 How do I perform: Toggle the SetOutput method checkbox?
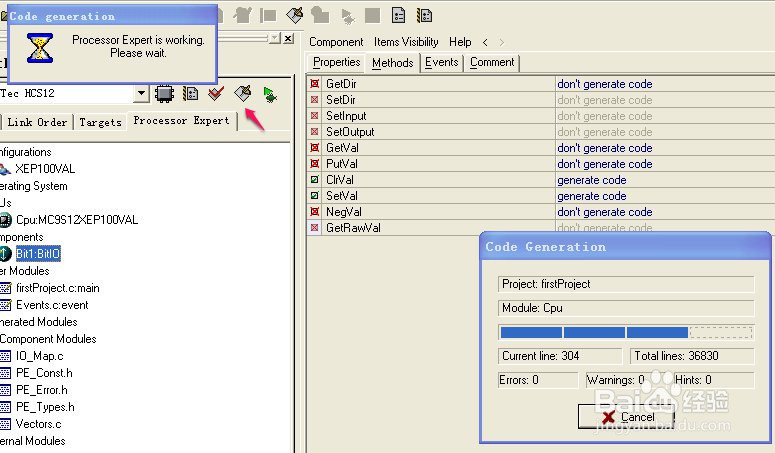tap(314, 132)
